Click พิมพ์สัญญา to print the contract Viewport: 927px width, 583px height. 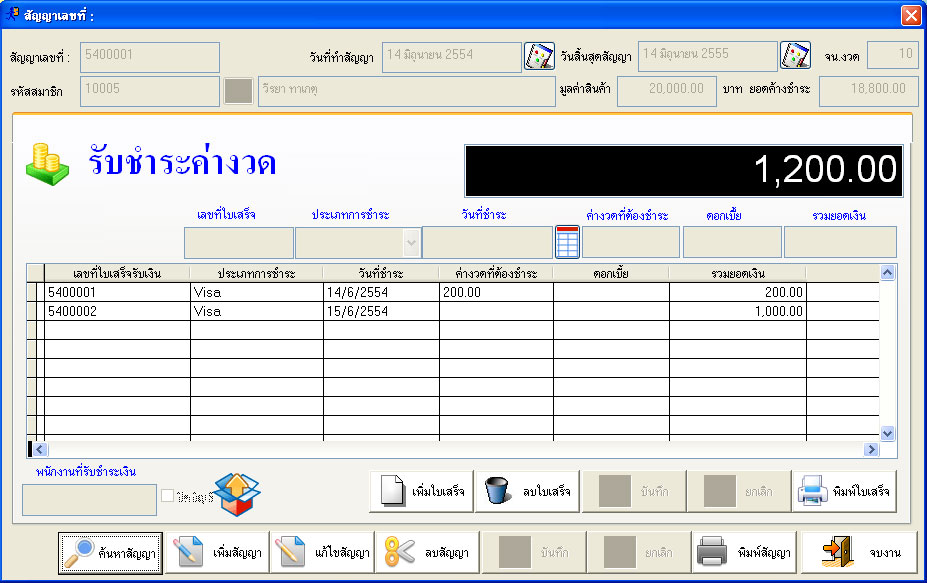point(745,553)
